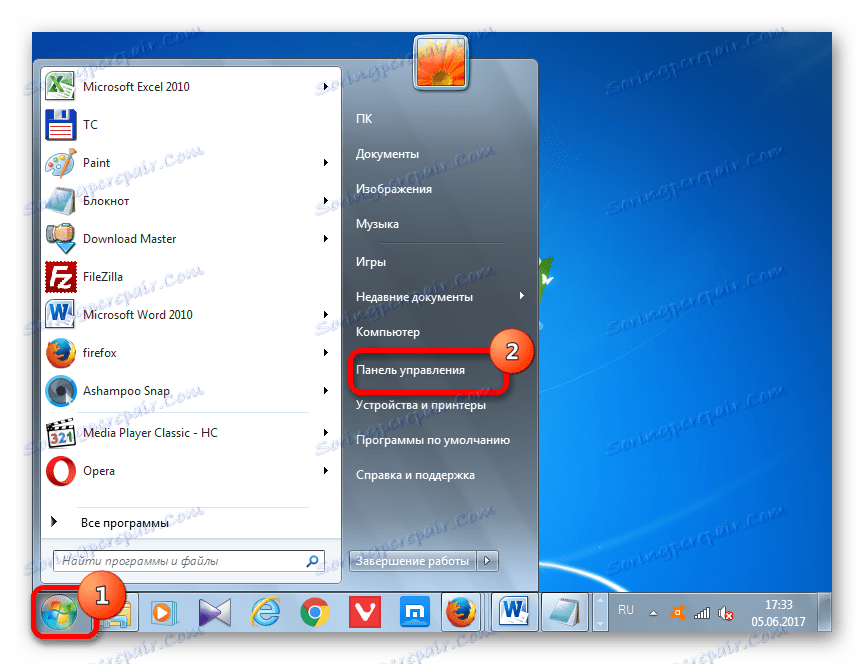
Task: Open Download Master icon
Action: tap(60, 239)
